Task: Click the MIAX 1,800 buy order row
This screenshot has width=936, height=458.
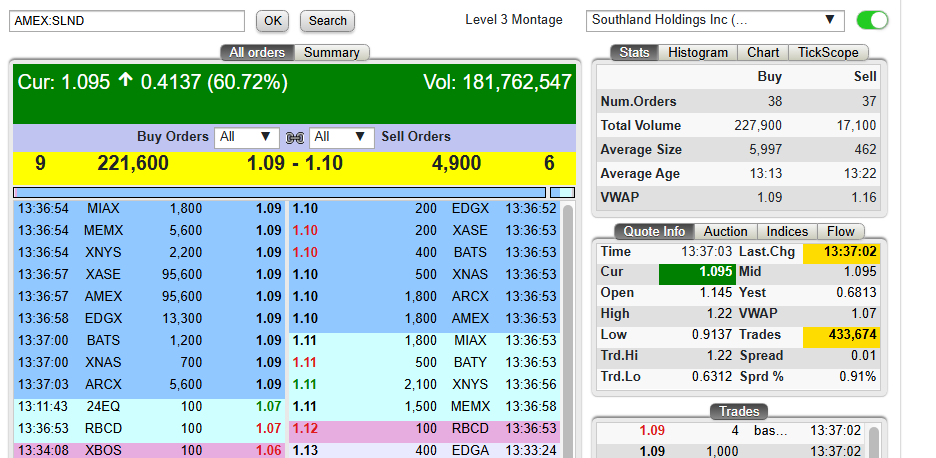Action: (148, 208)
